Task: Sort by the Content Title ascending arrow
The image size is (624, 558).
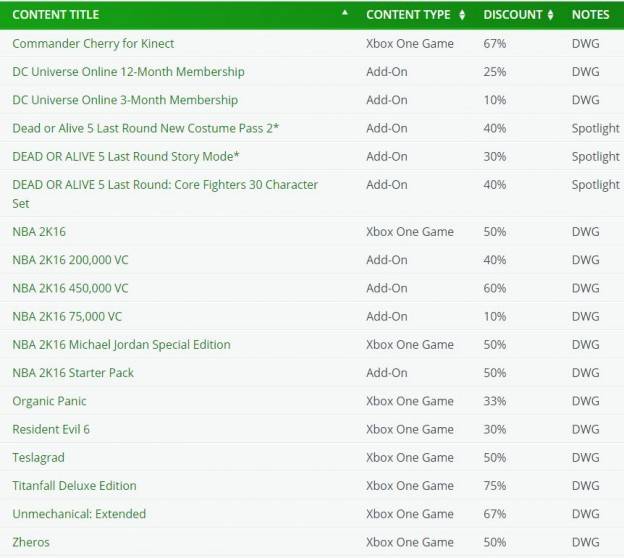Action: pyautogui.click(x=345, y=12)
